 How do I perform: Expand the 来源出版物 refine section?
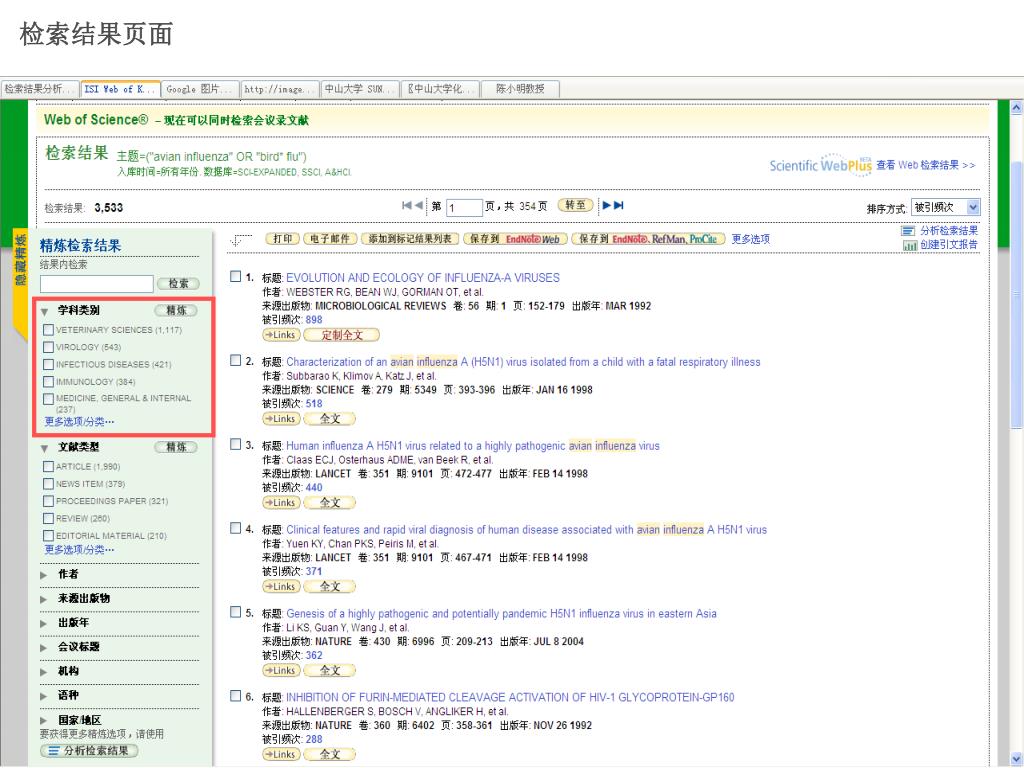[x=44, y=599]
